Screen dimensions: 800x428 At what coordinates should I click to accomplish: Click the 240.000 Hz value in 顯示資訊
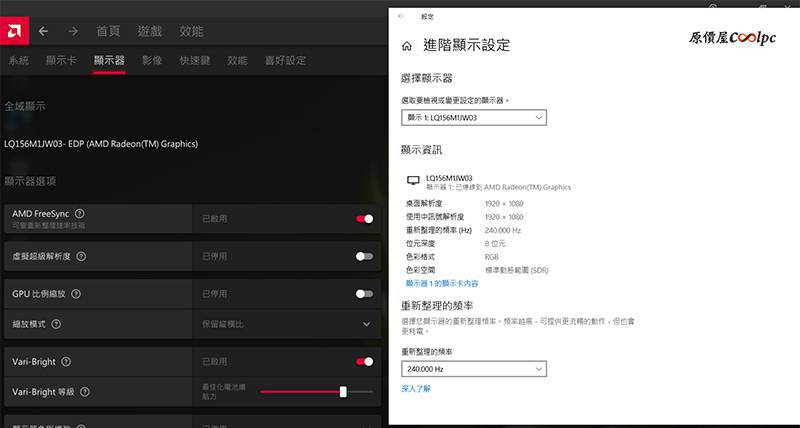coord(503,230)
